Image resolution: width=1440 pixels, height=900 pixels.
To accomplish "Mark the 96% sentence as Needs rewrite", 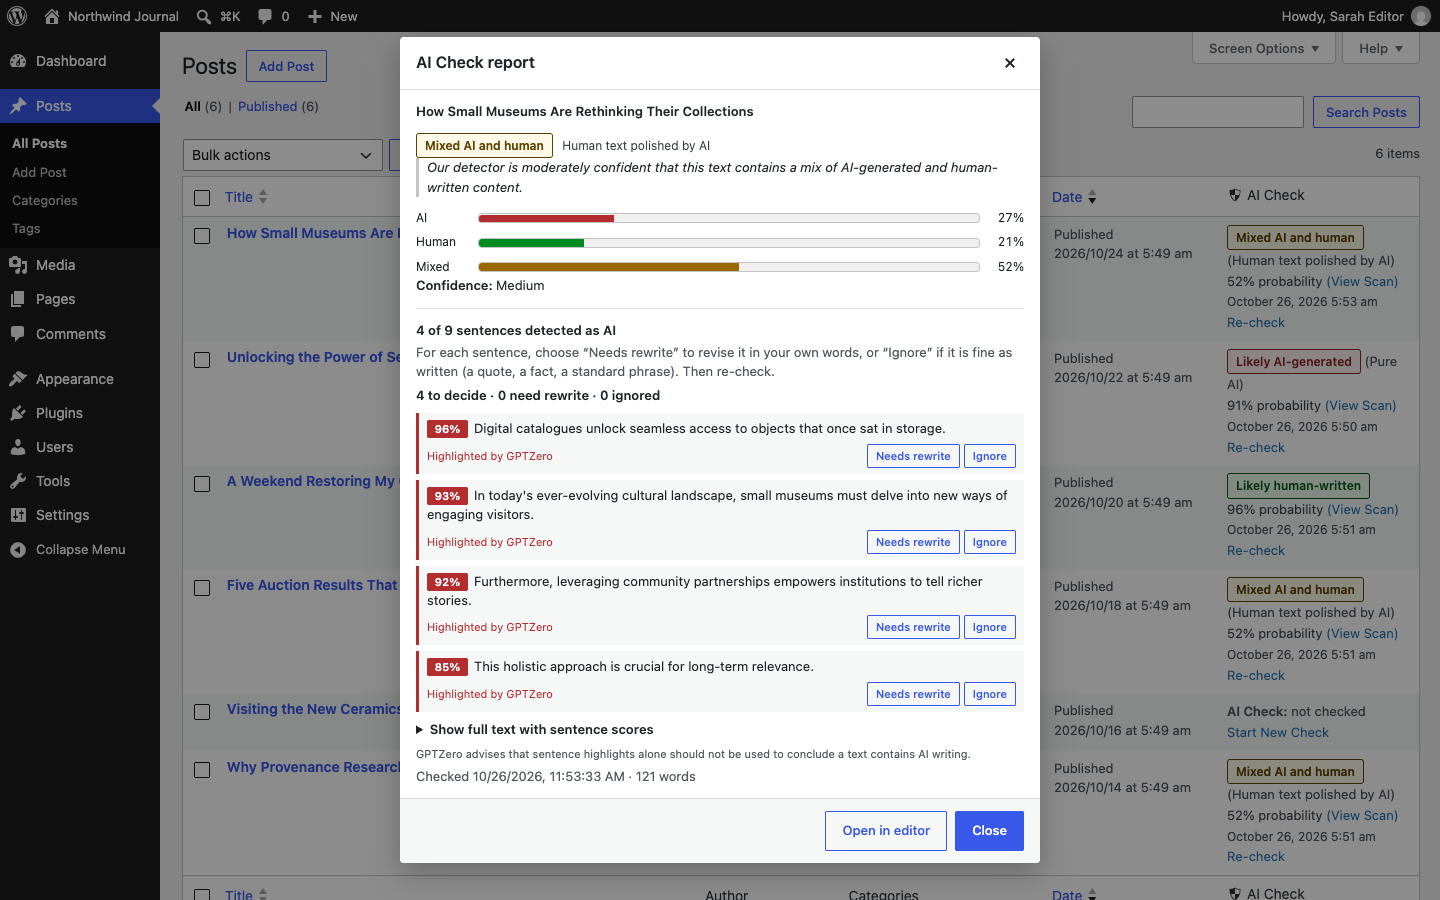I will point(913,456).
